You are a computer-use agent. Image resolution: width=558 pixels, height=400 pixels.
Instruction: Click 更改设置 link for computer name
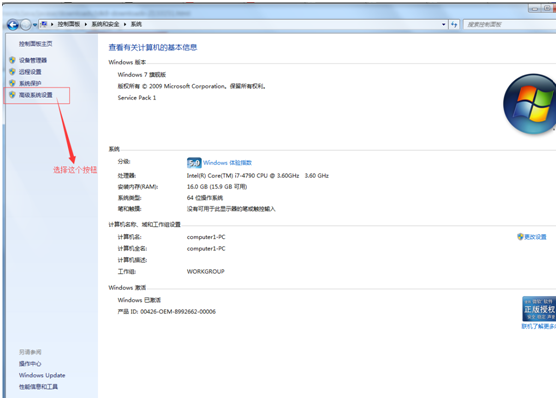click(535, 237)
